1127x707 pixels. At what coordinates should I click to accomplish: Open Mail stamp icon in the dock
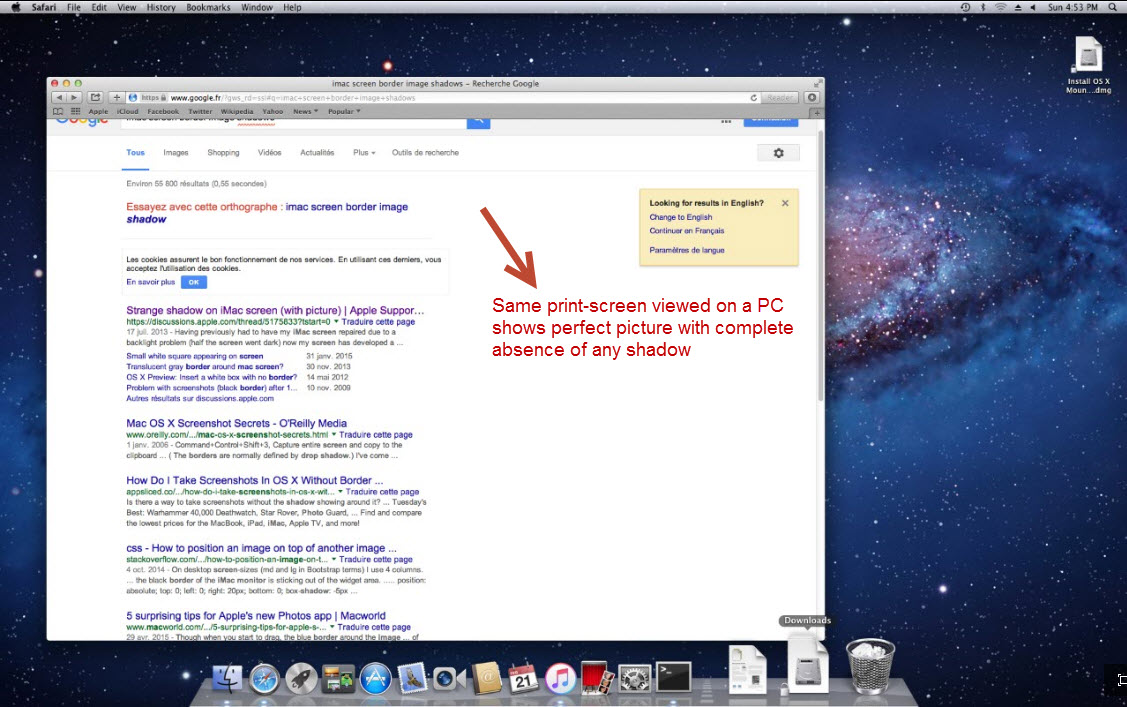(413, 679)
